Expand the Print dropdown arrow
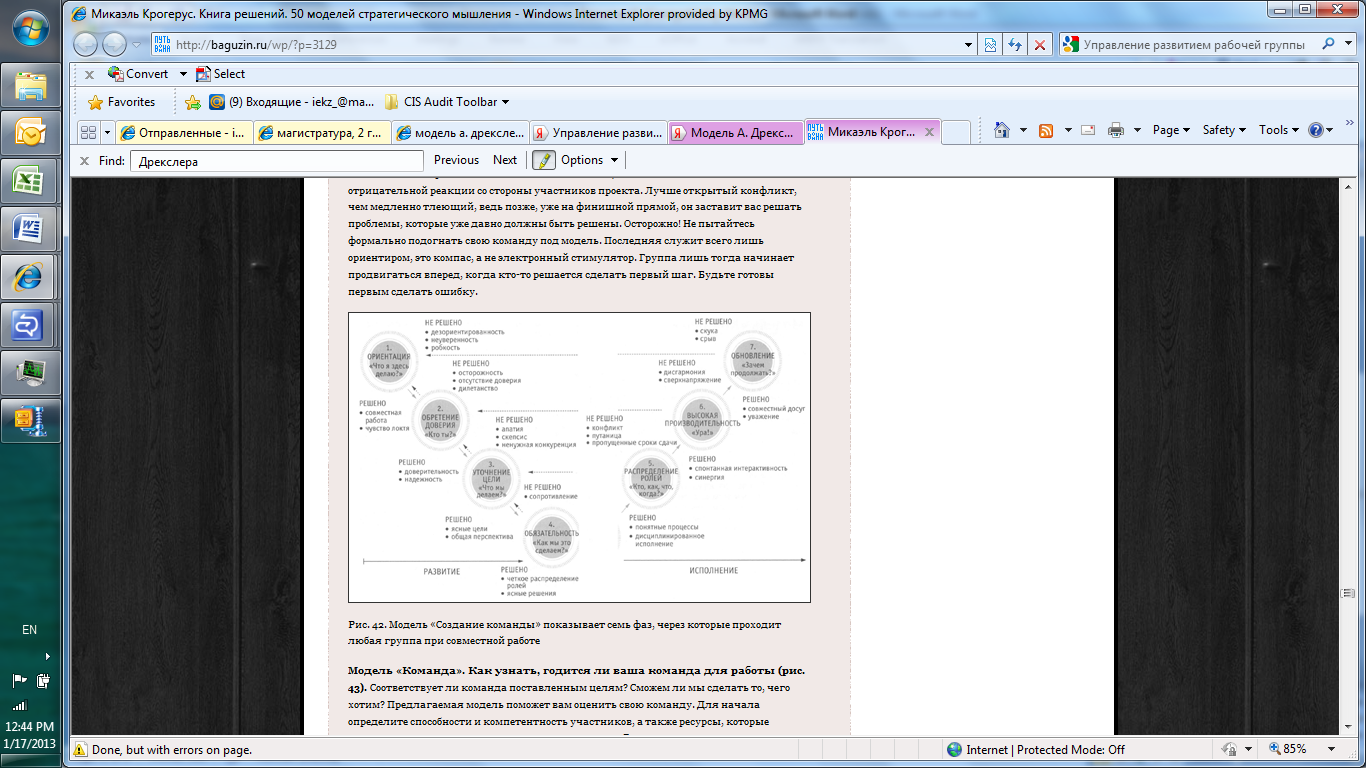The image size is (1366, 768). coord(1138,130)
